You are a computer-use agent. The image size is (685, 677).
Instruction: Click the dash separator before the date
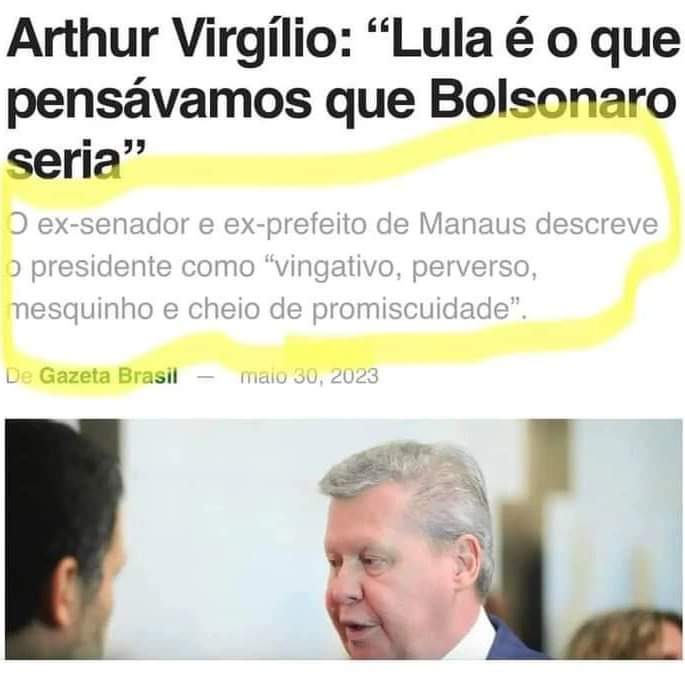(205, 377)
